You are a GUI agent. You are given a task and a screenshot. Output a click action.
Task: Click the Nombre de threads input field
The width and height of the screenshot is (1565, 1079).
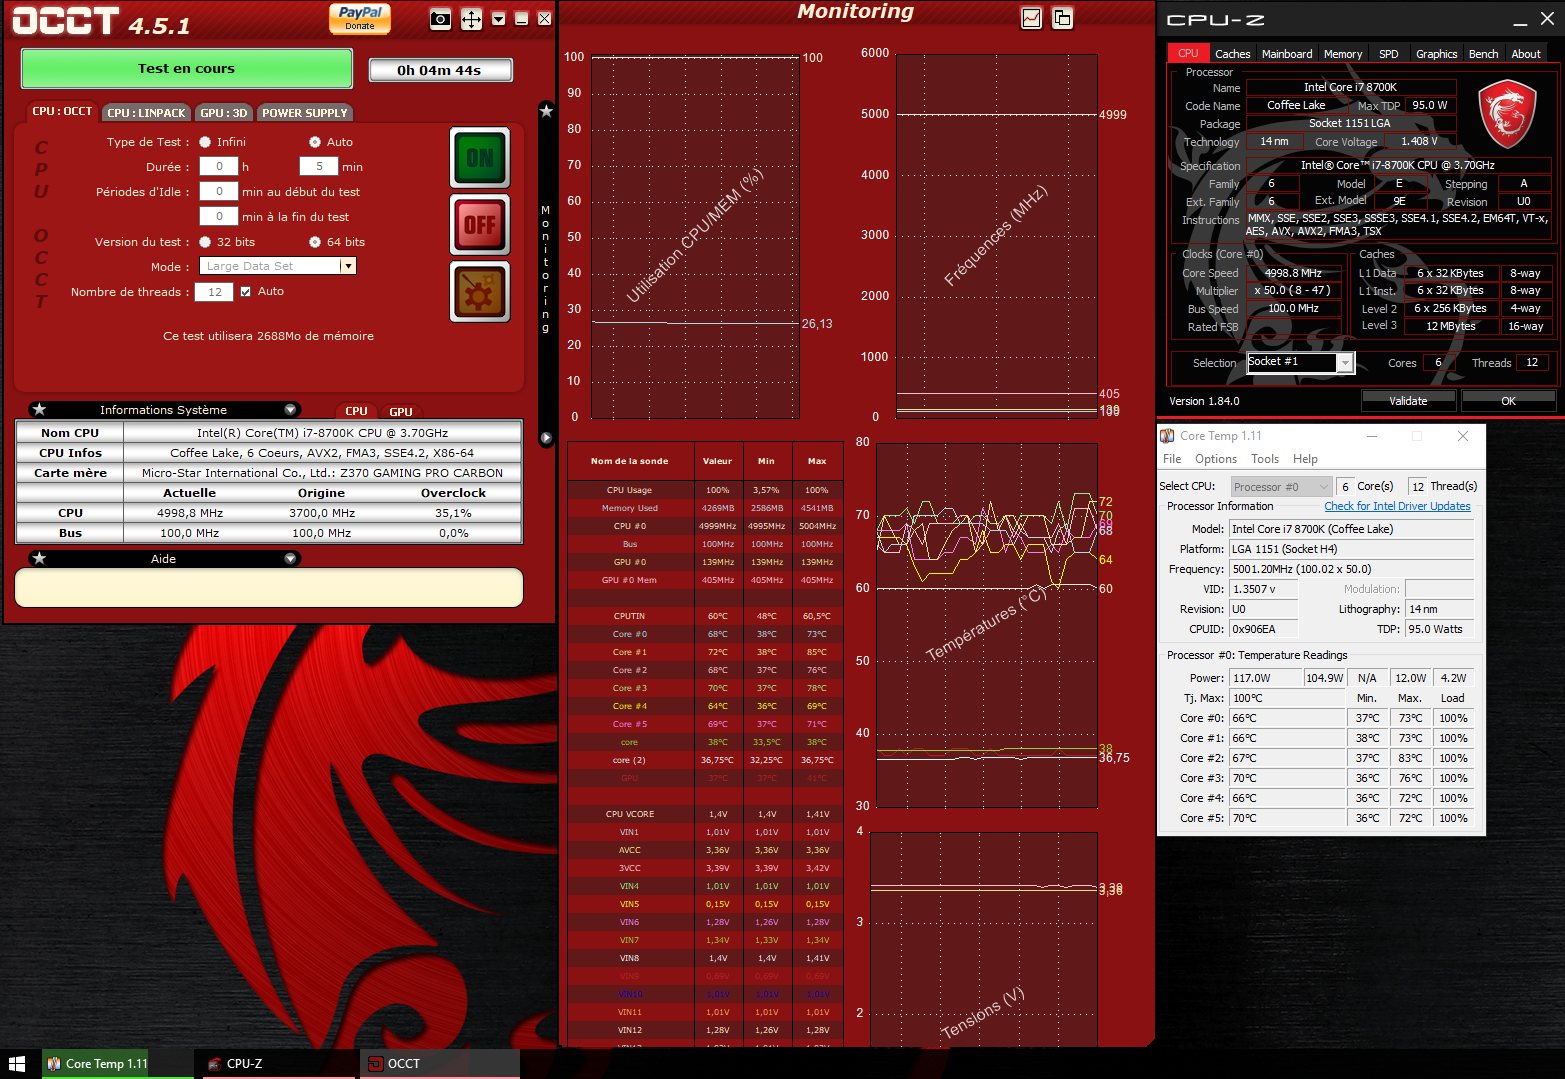point(215,292)
